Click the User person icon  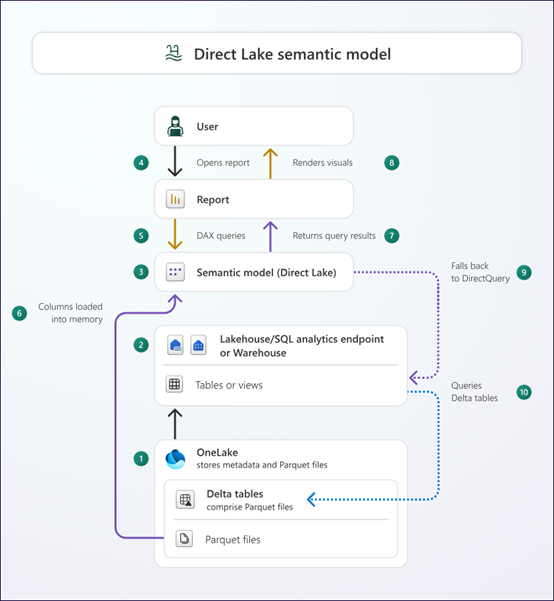(x=175, y=126)
